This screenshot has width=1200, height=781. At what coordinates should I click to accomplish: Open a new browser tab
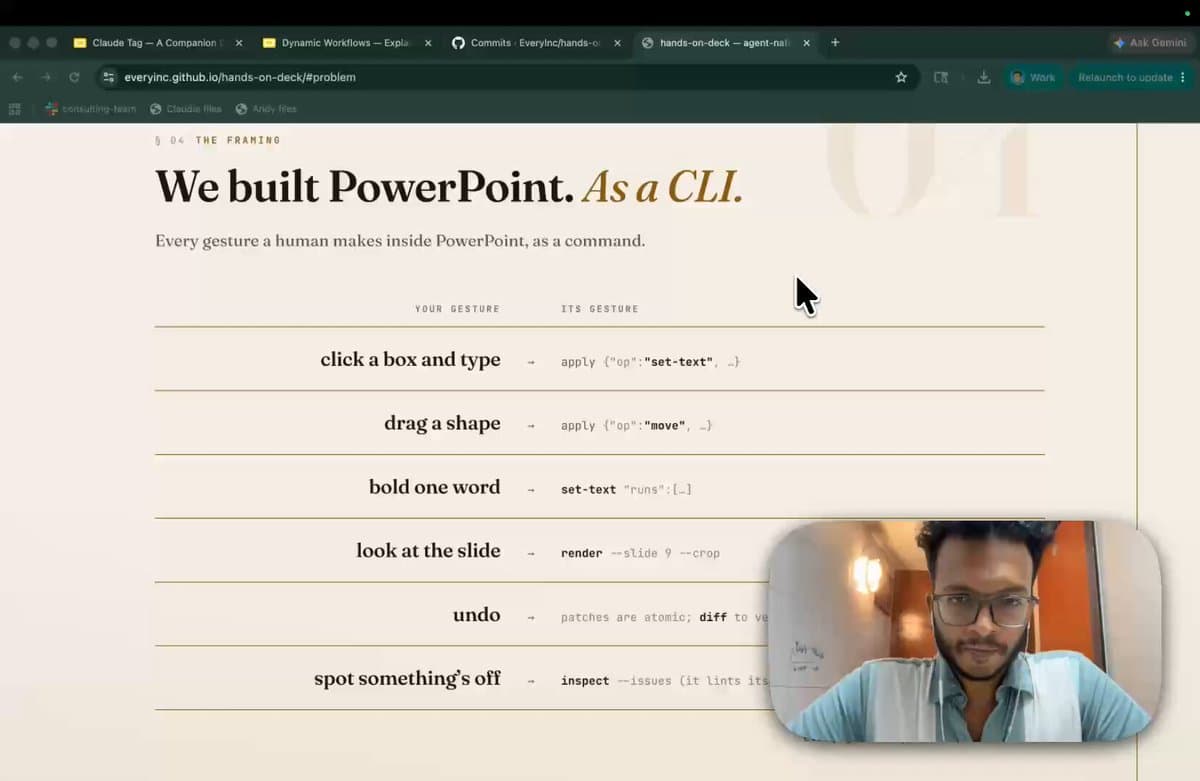pos(835,43)
